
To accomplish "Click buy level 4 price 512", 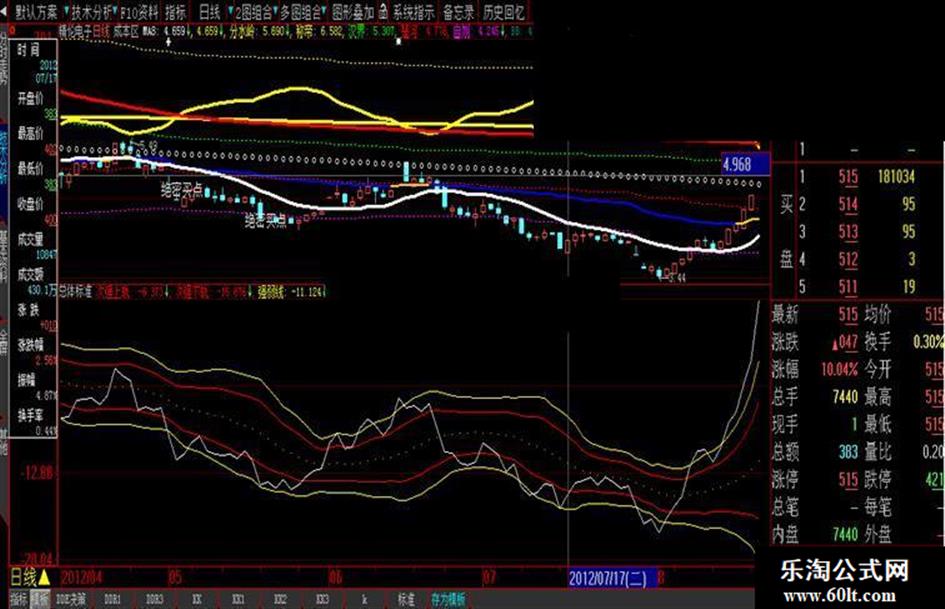I will [848, 259].
